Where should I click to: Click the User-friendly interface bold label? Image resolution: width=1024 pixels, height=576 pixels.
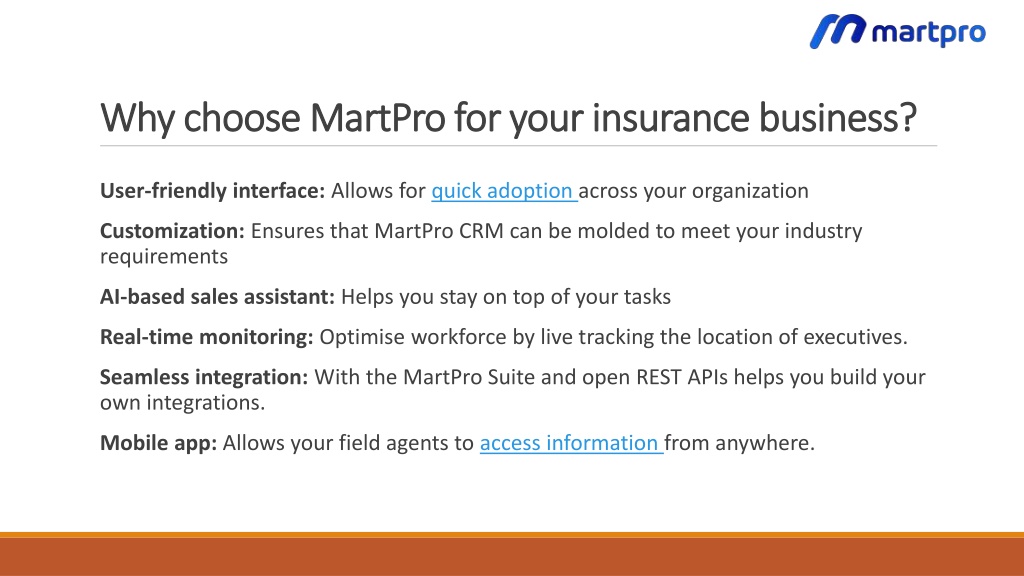click(x=212, y=191)
